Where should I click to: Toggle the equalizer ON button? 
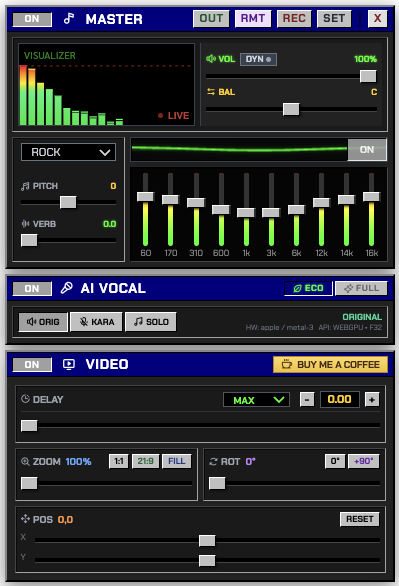click(367, 149)
